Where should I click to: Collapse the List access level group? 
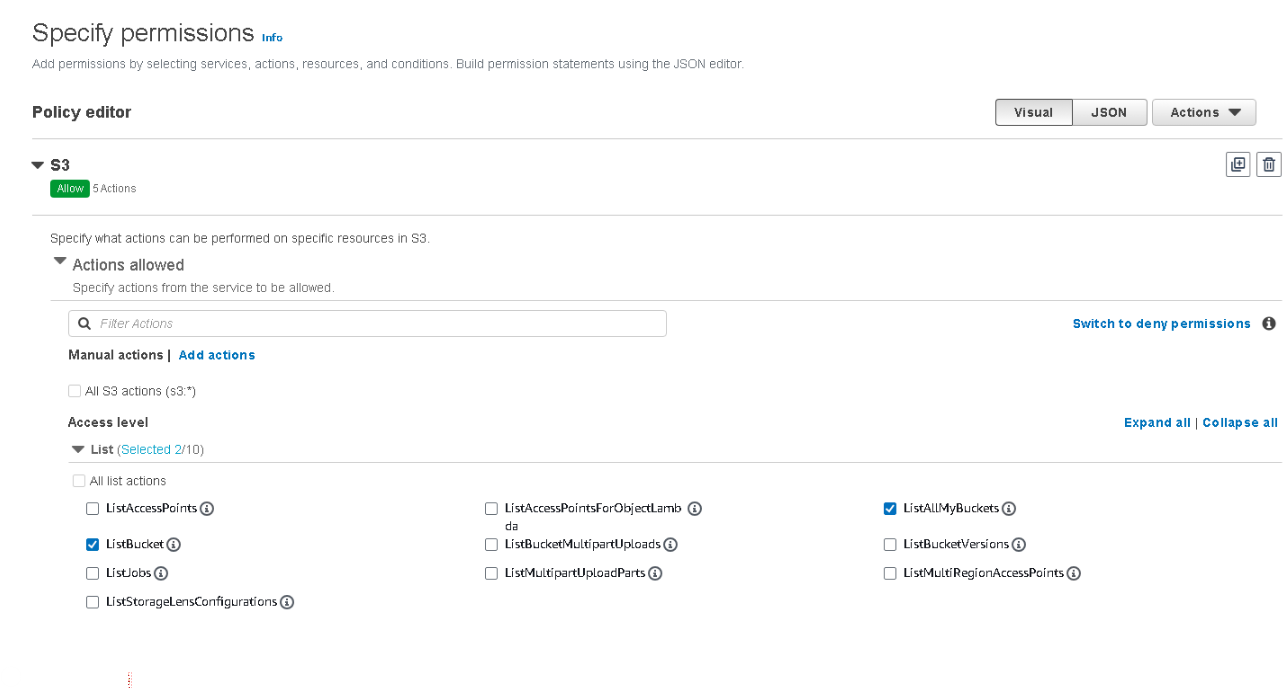point(78,450)
